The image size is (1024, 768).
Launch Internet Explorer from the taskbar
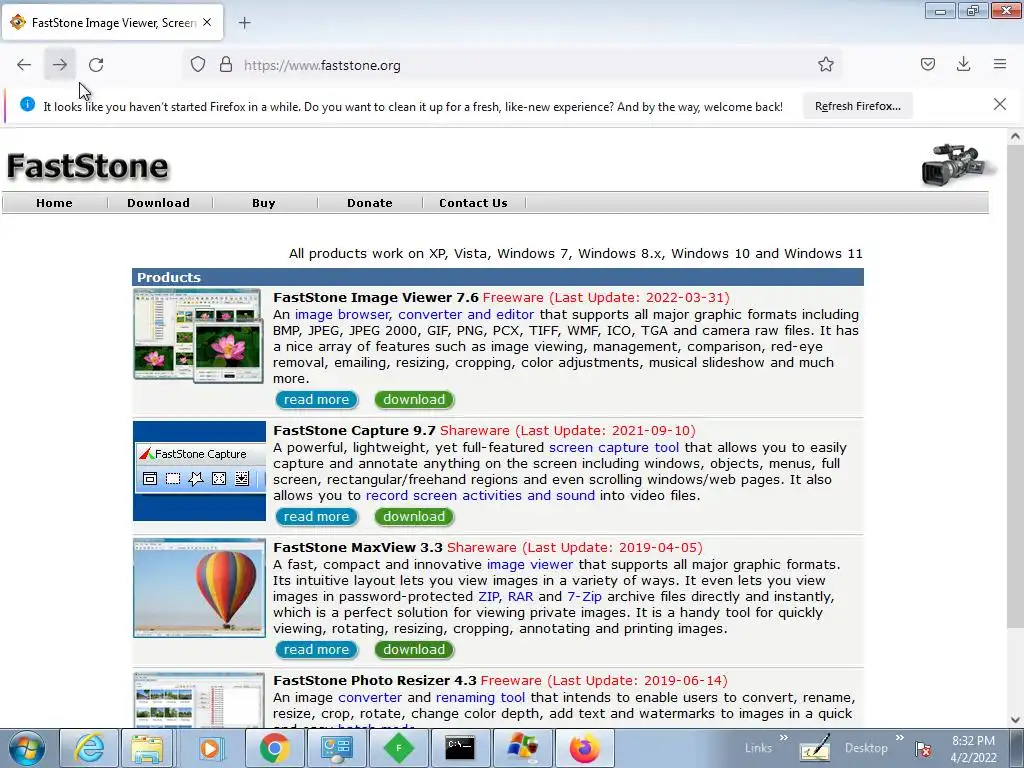click(89, 748)
